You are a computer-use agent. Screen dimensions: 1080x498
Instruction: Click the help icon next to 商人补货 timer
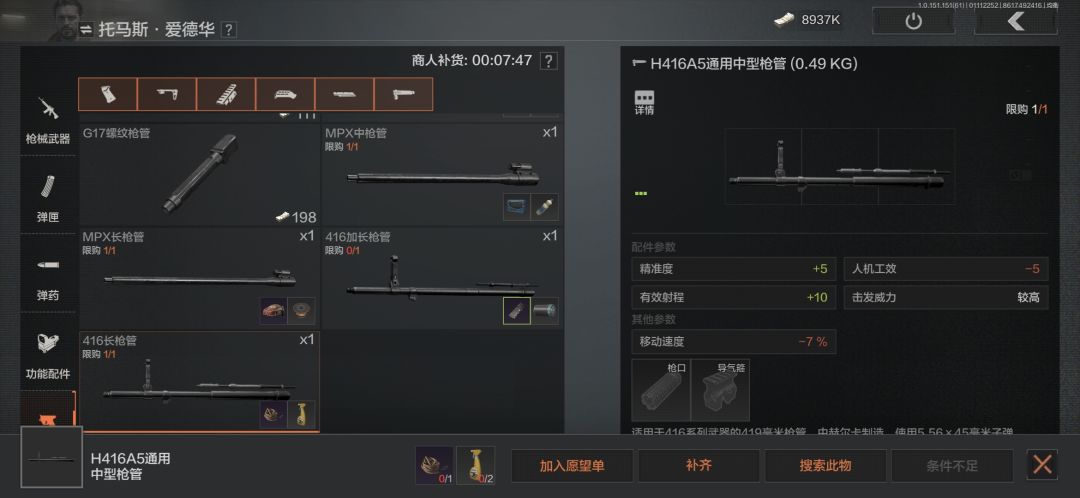click(x=548, y=61)
